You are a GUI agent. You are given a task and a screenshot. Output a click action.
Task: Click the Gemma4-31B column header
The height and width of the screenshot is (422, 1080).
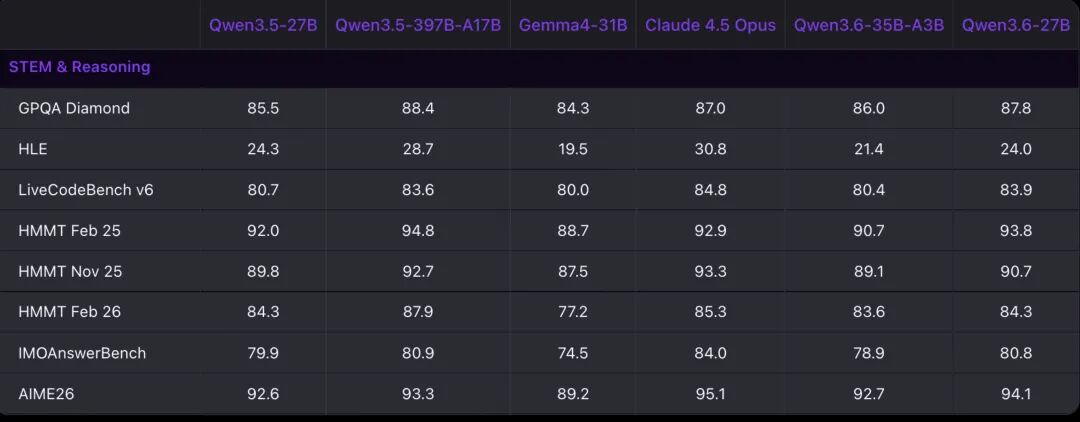point(573,25)
